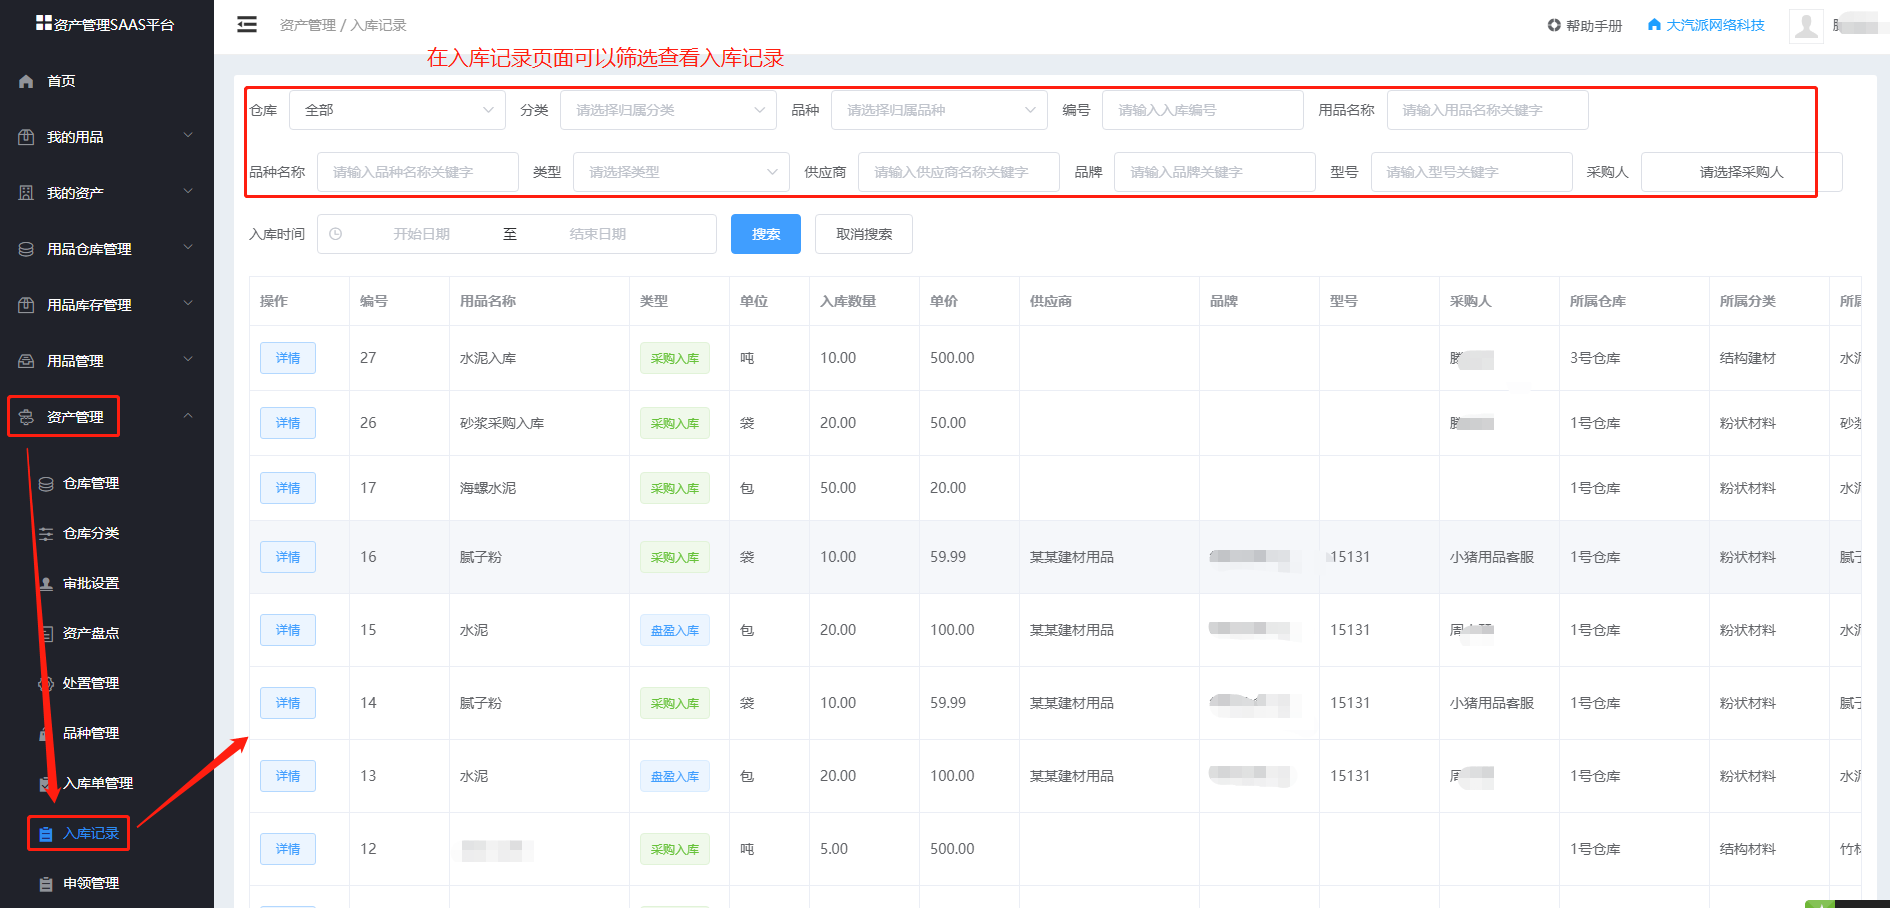
Task: Expand the 用品仓库管理 menu chevron
Action: [x=188, y=248]
